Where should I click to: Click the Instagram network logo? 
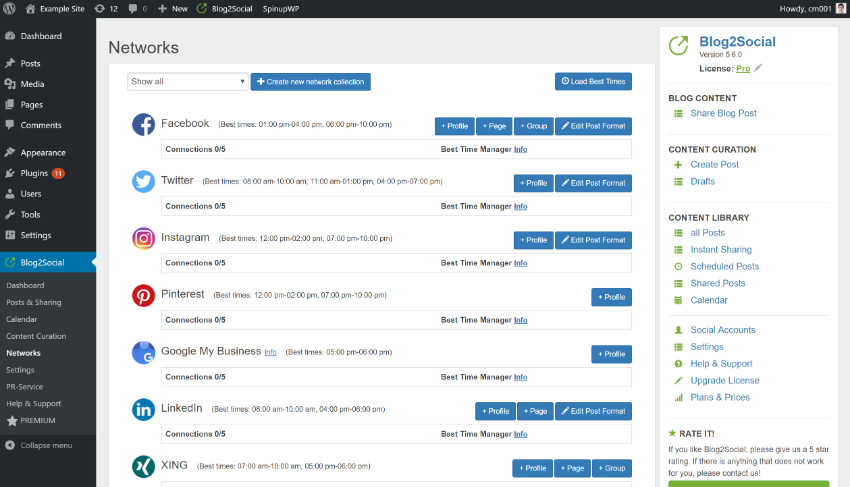[x=143, y=238]
